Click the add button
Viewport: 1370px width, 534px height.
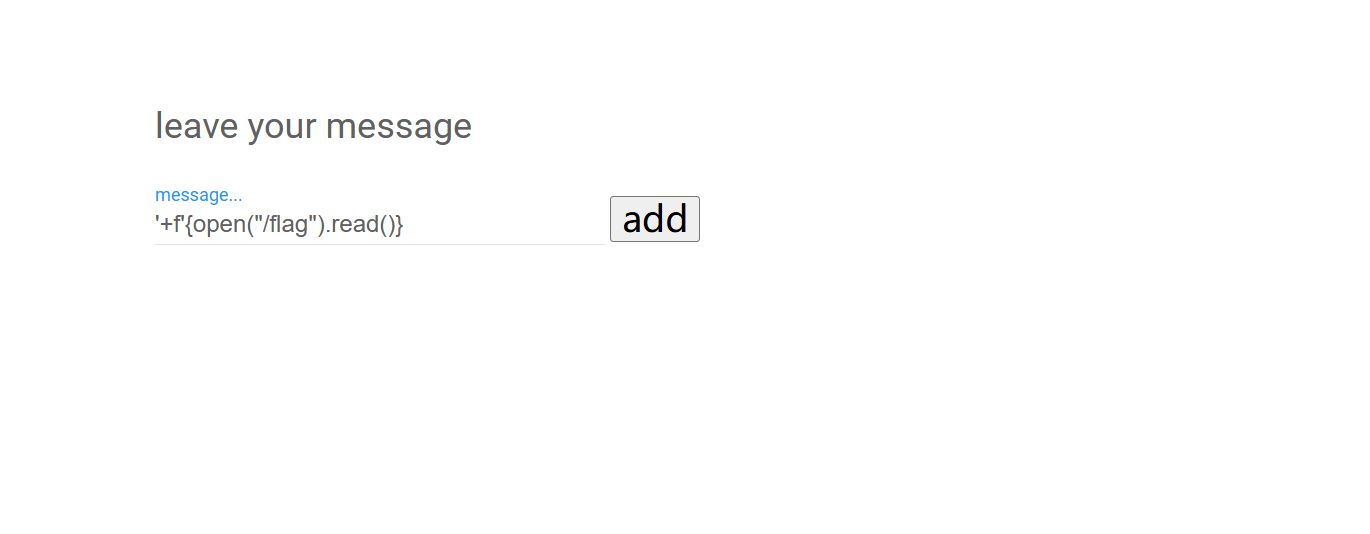tap(655, 219)
